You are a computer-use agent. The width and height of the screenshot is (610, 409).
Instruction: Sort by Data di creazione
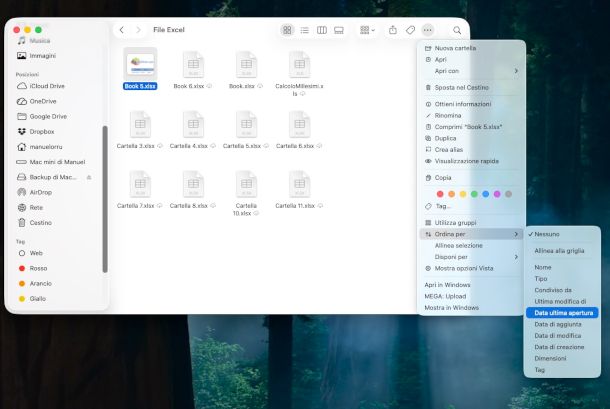click(562, 347)
